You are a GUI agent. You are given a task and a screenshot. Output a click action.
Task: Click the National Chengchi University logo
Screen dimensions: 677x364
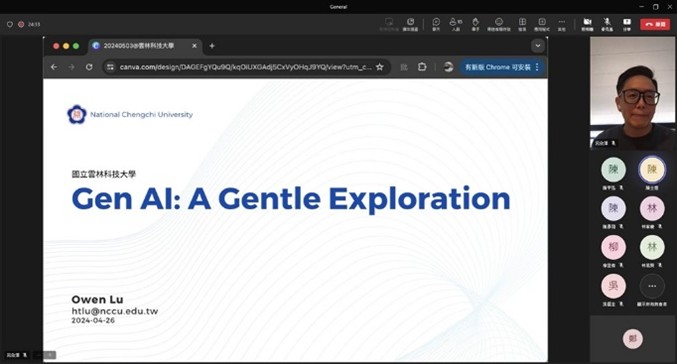coord(76,114)
